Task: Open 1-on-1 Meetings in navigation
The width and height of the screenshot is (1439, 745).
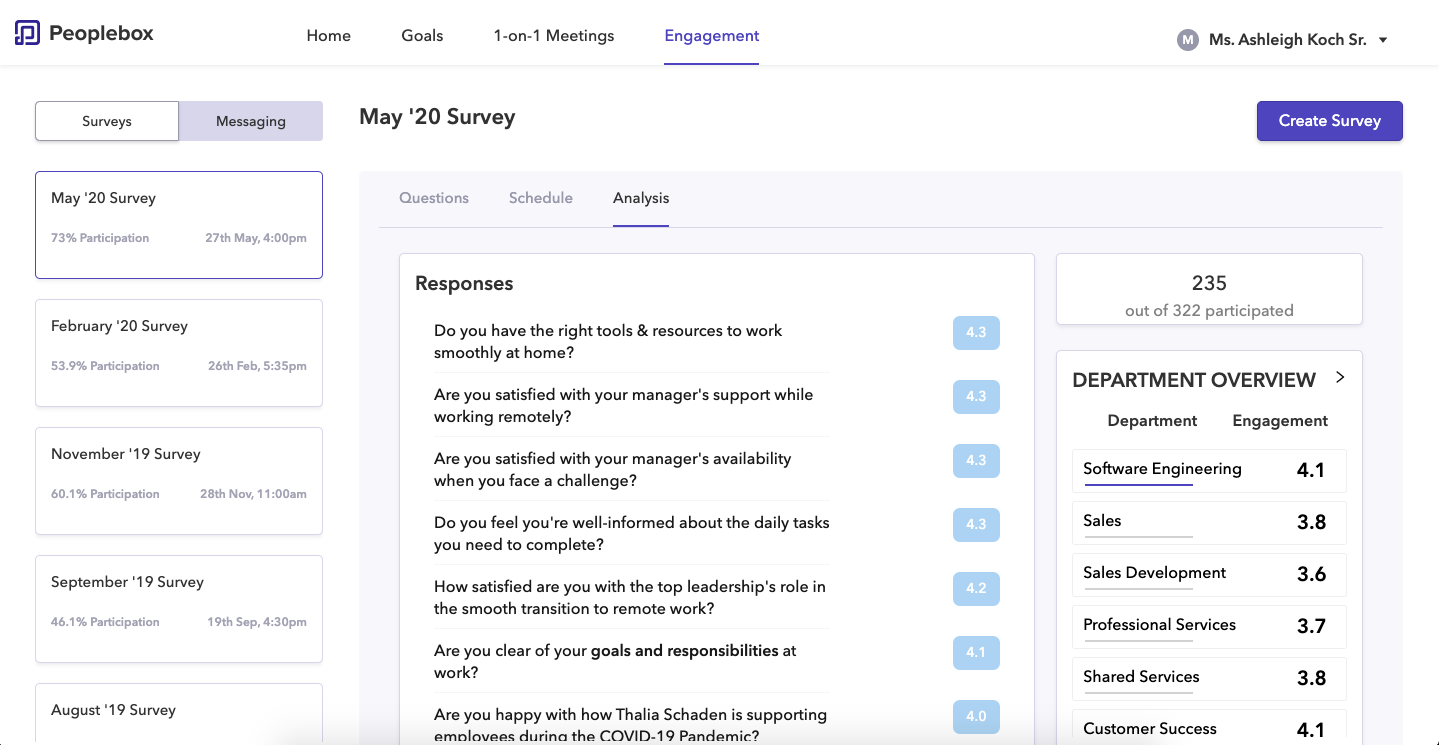Action: pyautogui.click(x=553, y=36)
